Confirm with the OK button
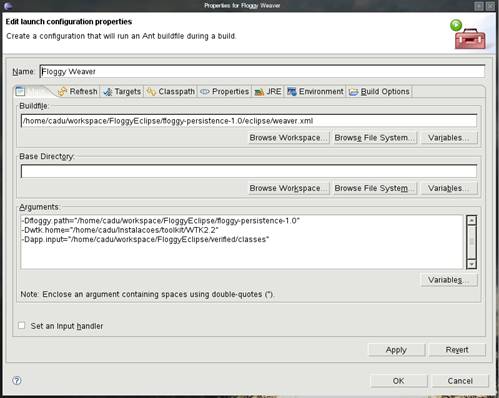Image resolution: width=499 pixels, height=398 pixels. click(x=398, y=381)
